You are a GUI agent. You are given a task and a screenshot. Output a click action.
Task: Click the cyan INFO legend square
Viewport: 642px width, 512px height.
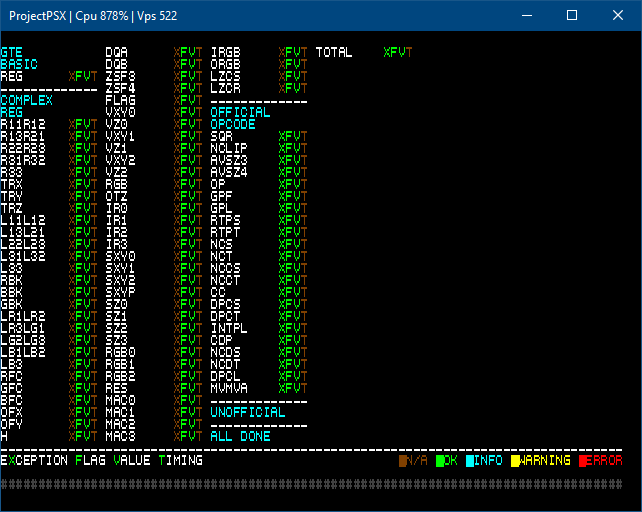[x=471, y=460]
